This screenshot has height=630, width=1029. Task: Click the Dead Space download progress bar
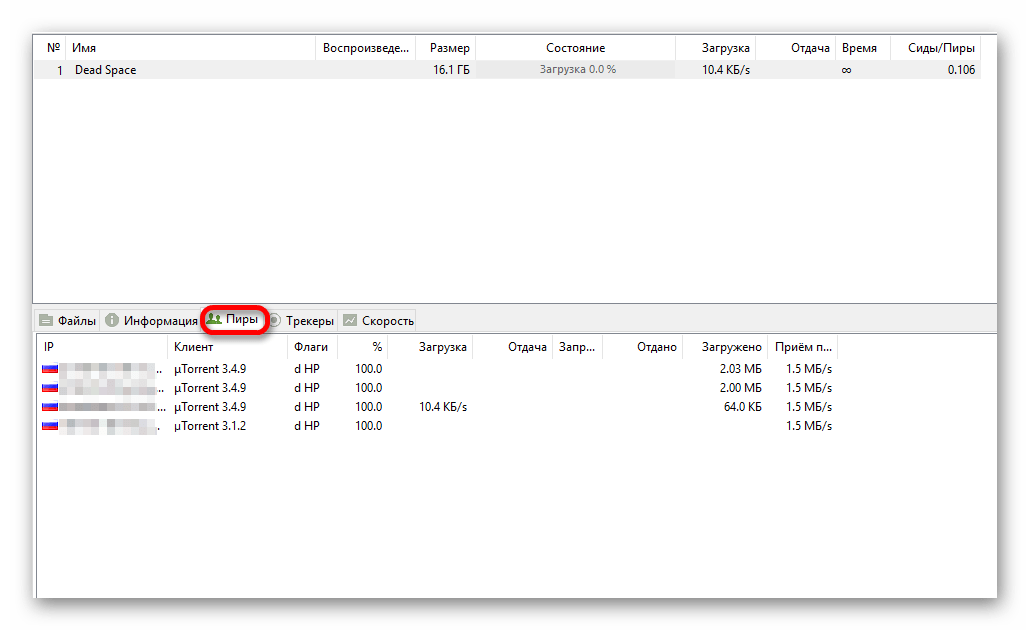click(577, 70)
